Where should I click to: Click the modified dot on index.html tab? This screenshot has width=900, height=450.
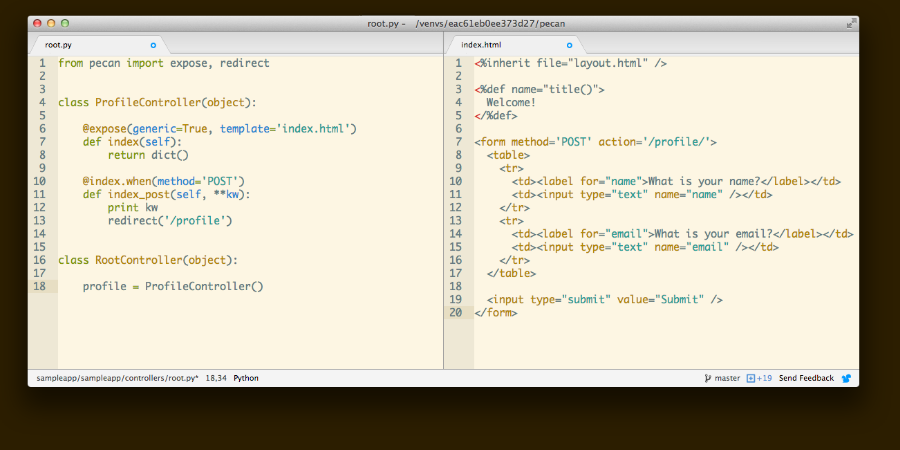(569, 45)
